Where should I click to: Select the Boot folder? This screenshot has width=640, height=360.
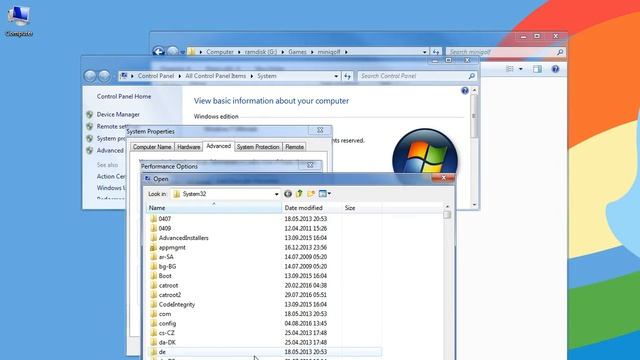[165, 276]
